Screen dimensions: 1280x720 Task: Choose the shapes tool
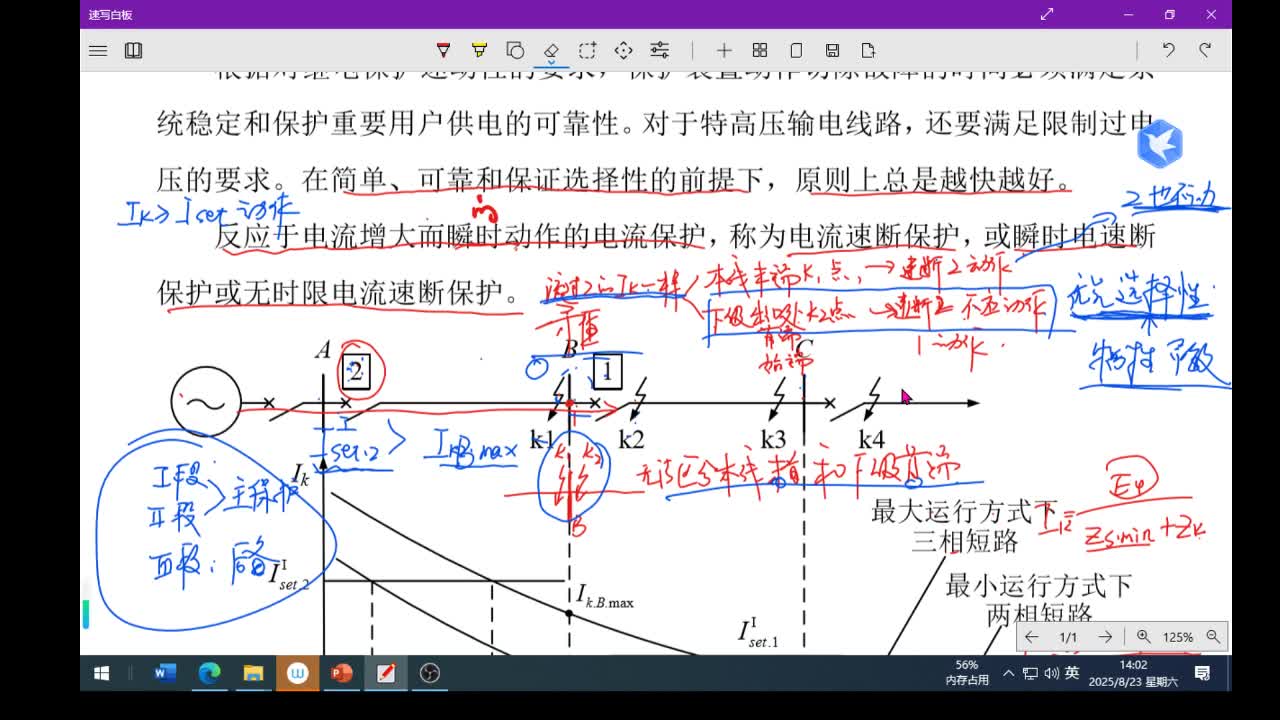click(515, 50)
